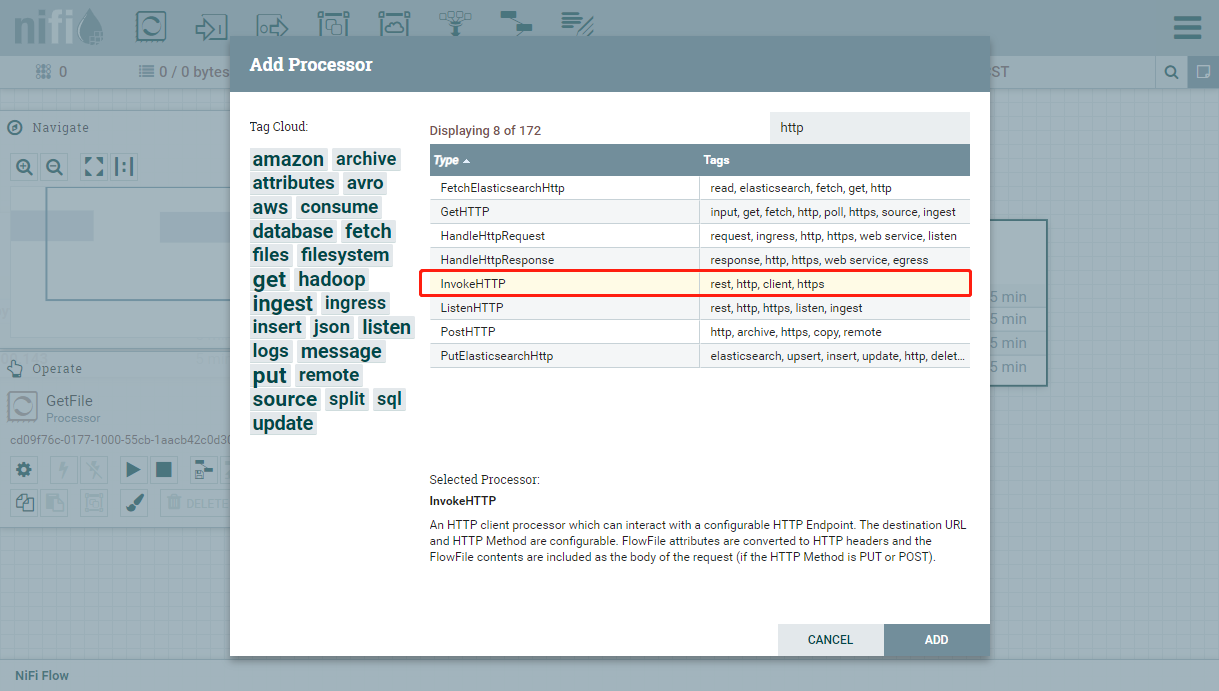Select the Remote Process Group toolbar icon
This screenshot has height=691, width=1219.
coord(394,26)
